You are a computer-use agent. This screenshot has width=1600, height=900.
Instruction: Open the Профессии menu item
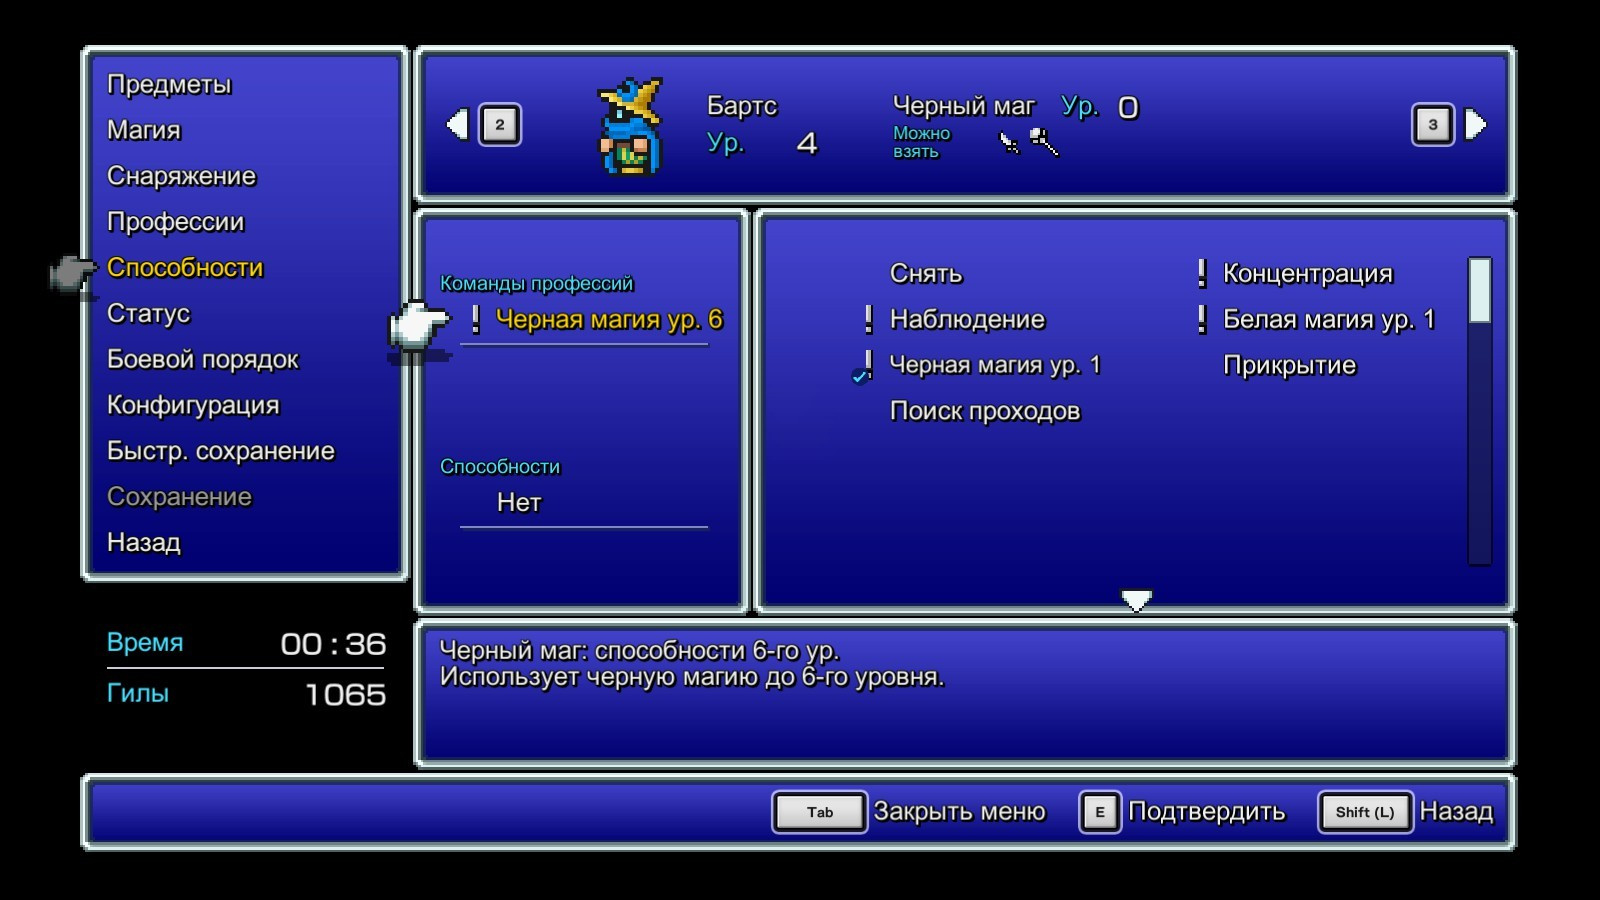click(175, 222)
